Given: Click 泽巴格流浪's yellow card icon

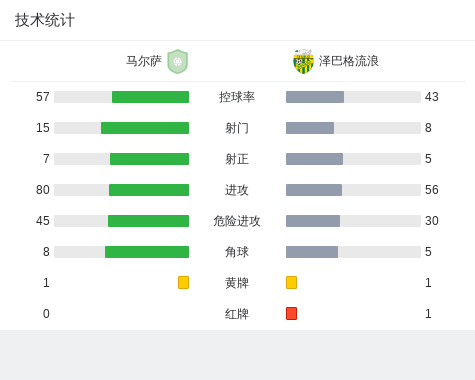Looking at the screenshot, I should click(291, 282).
